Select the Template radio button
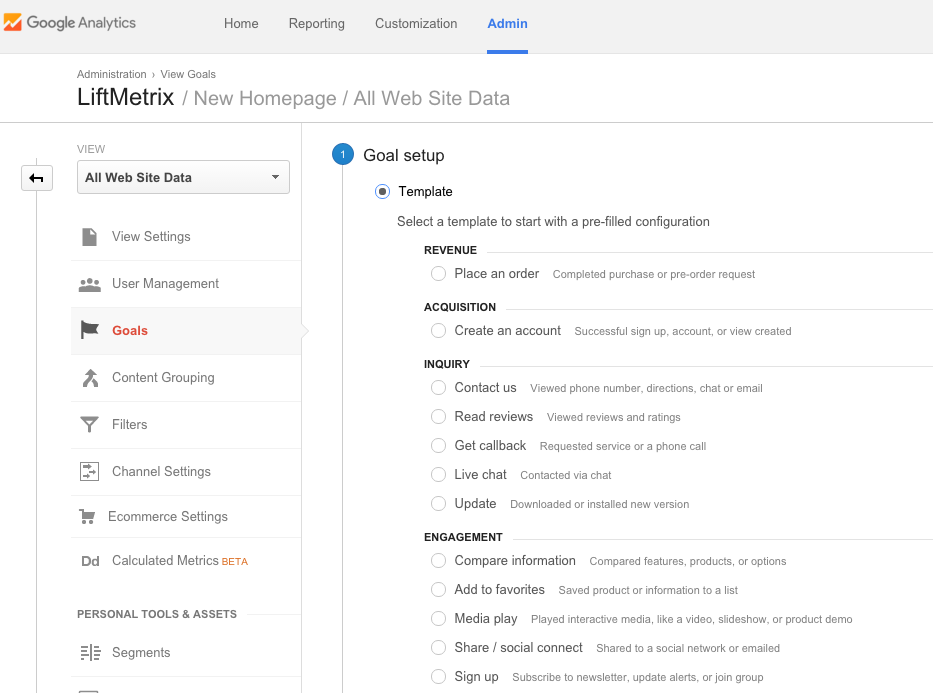The width and height of the screenshot is (933, 693). point(381,191)
